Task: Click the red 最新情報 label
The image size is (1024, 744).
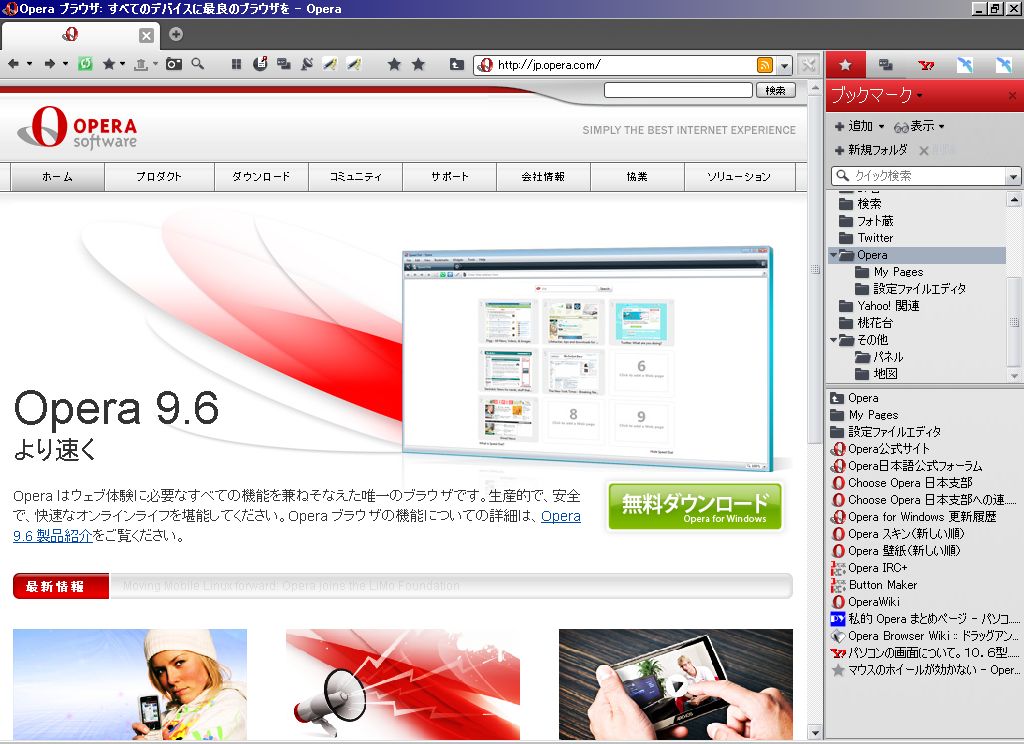Action: (x=61, y=586)
